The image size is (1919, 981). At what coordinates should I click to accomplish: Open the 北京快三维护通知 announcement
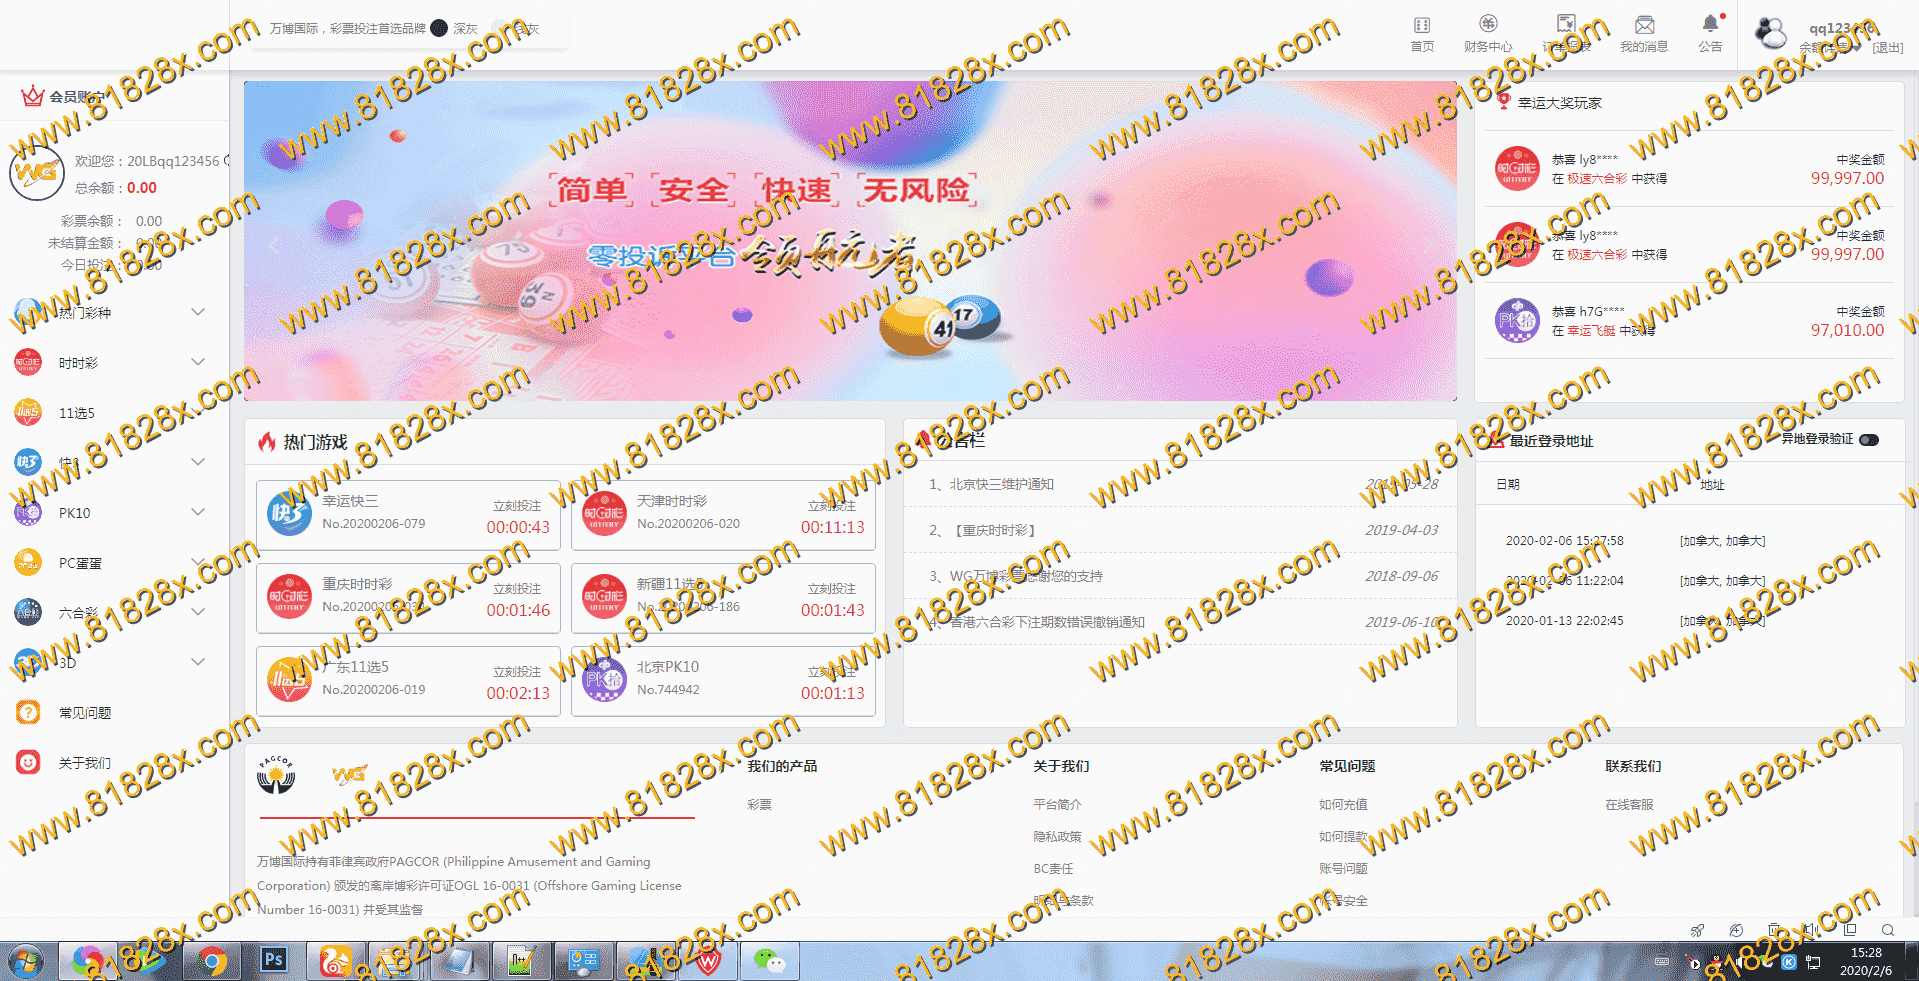[x=1001, y=484]
